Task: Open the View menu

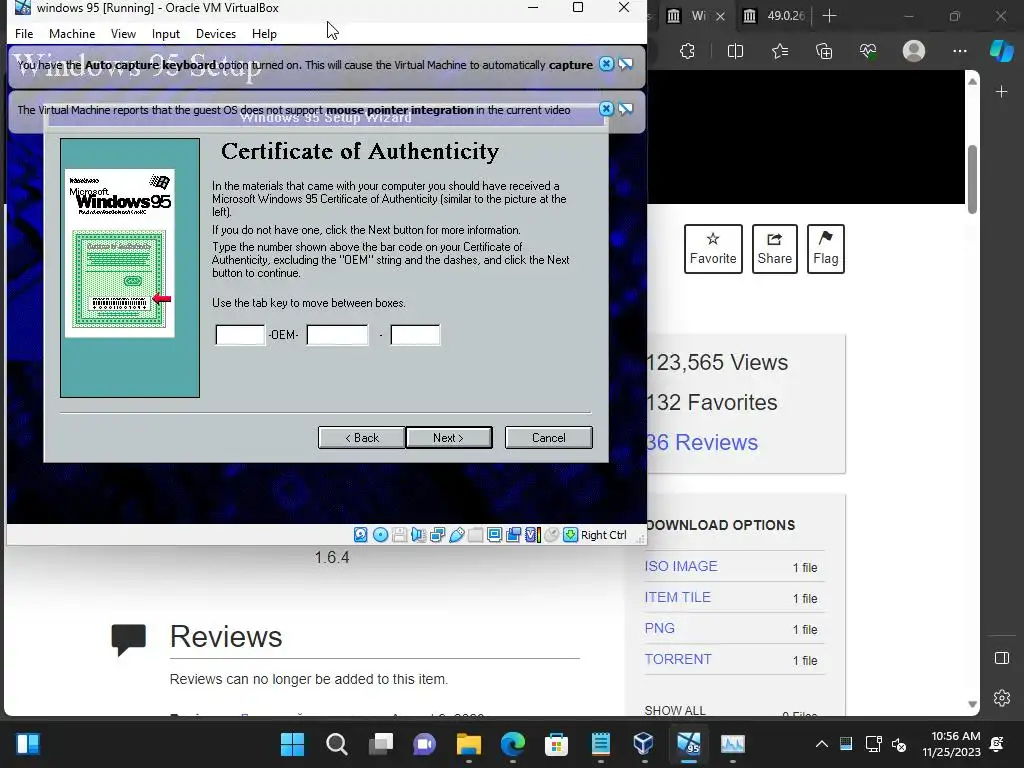Action: [x=123, y=34]
